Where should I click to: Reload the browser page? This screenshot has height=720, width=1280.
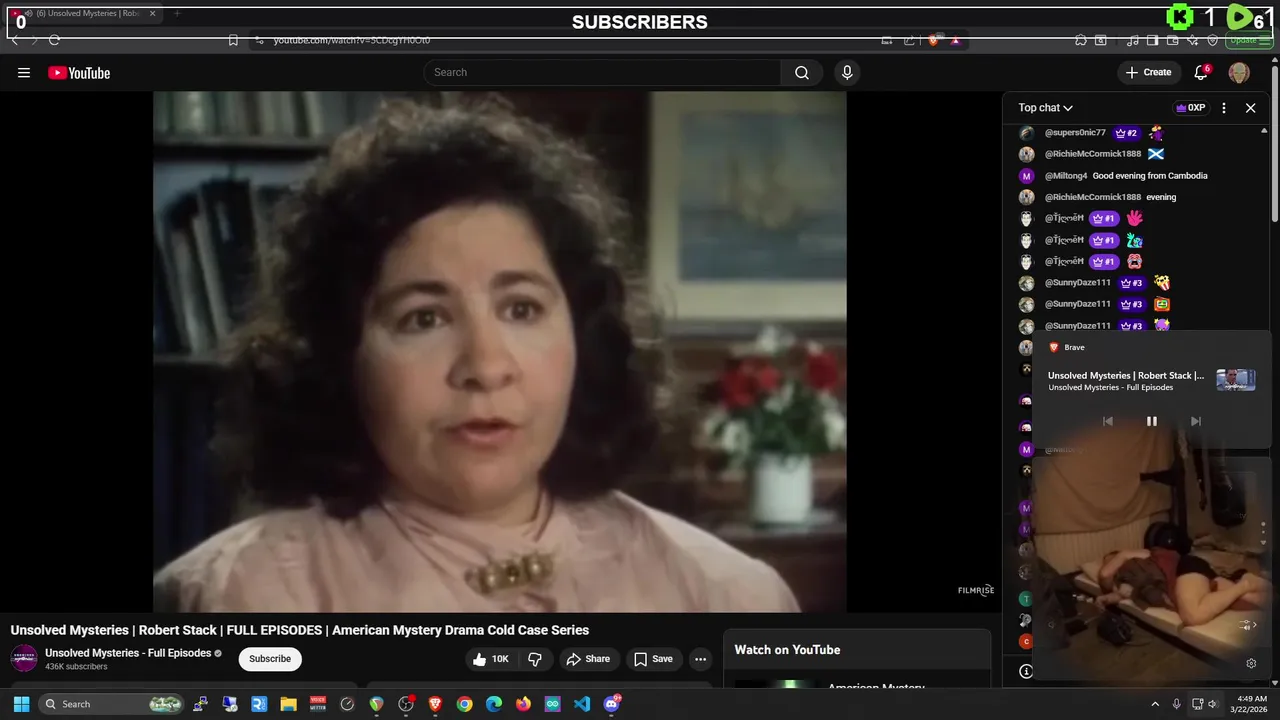tap(54, 40)
